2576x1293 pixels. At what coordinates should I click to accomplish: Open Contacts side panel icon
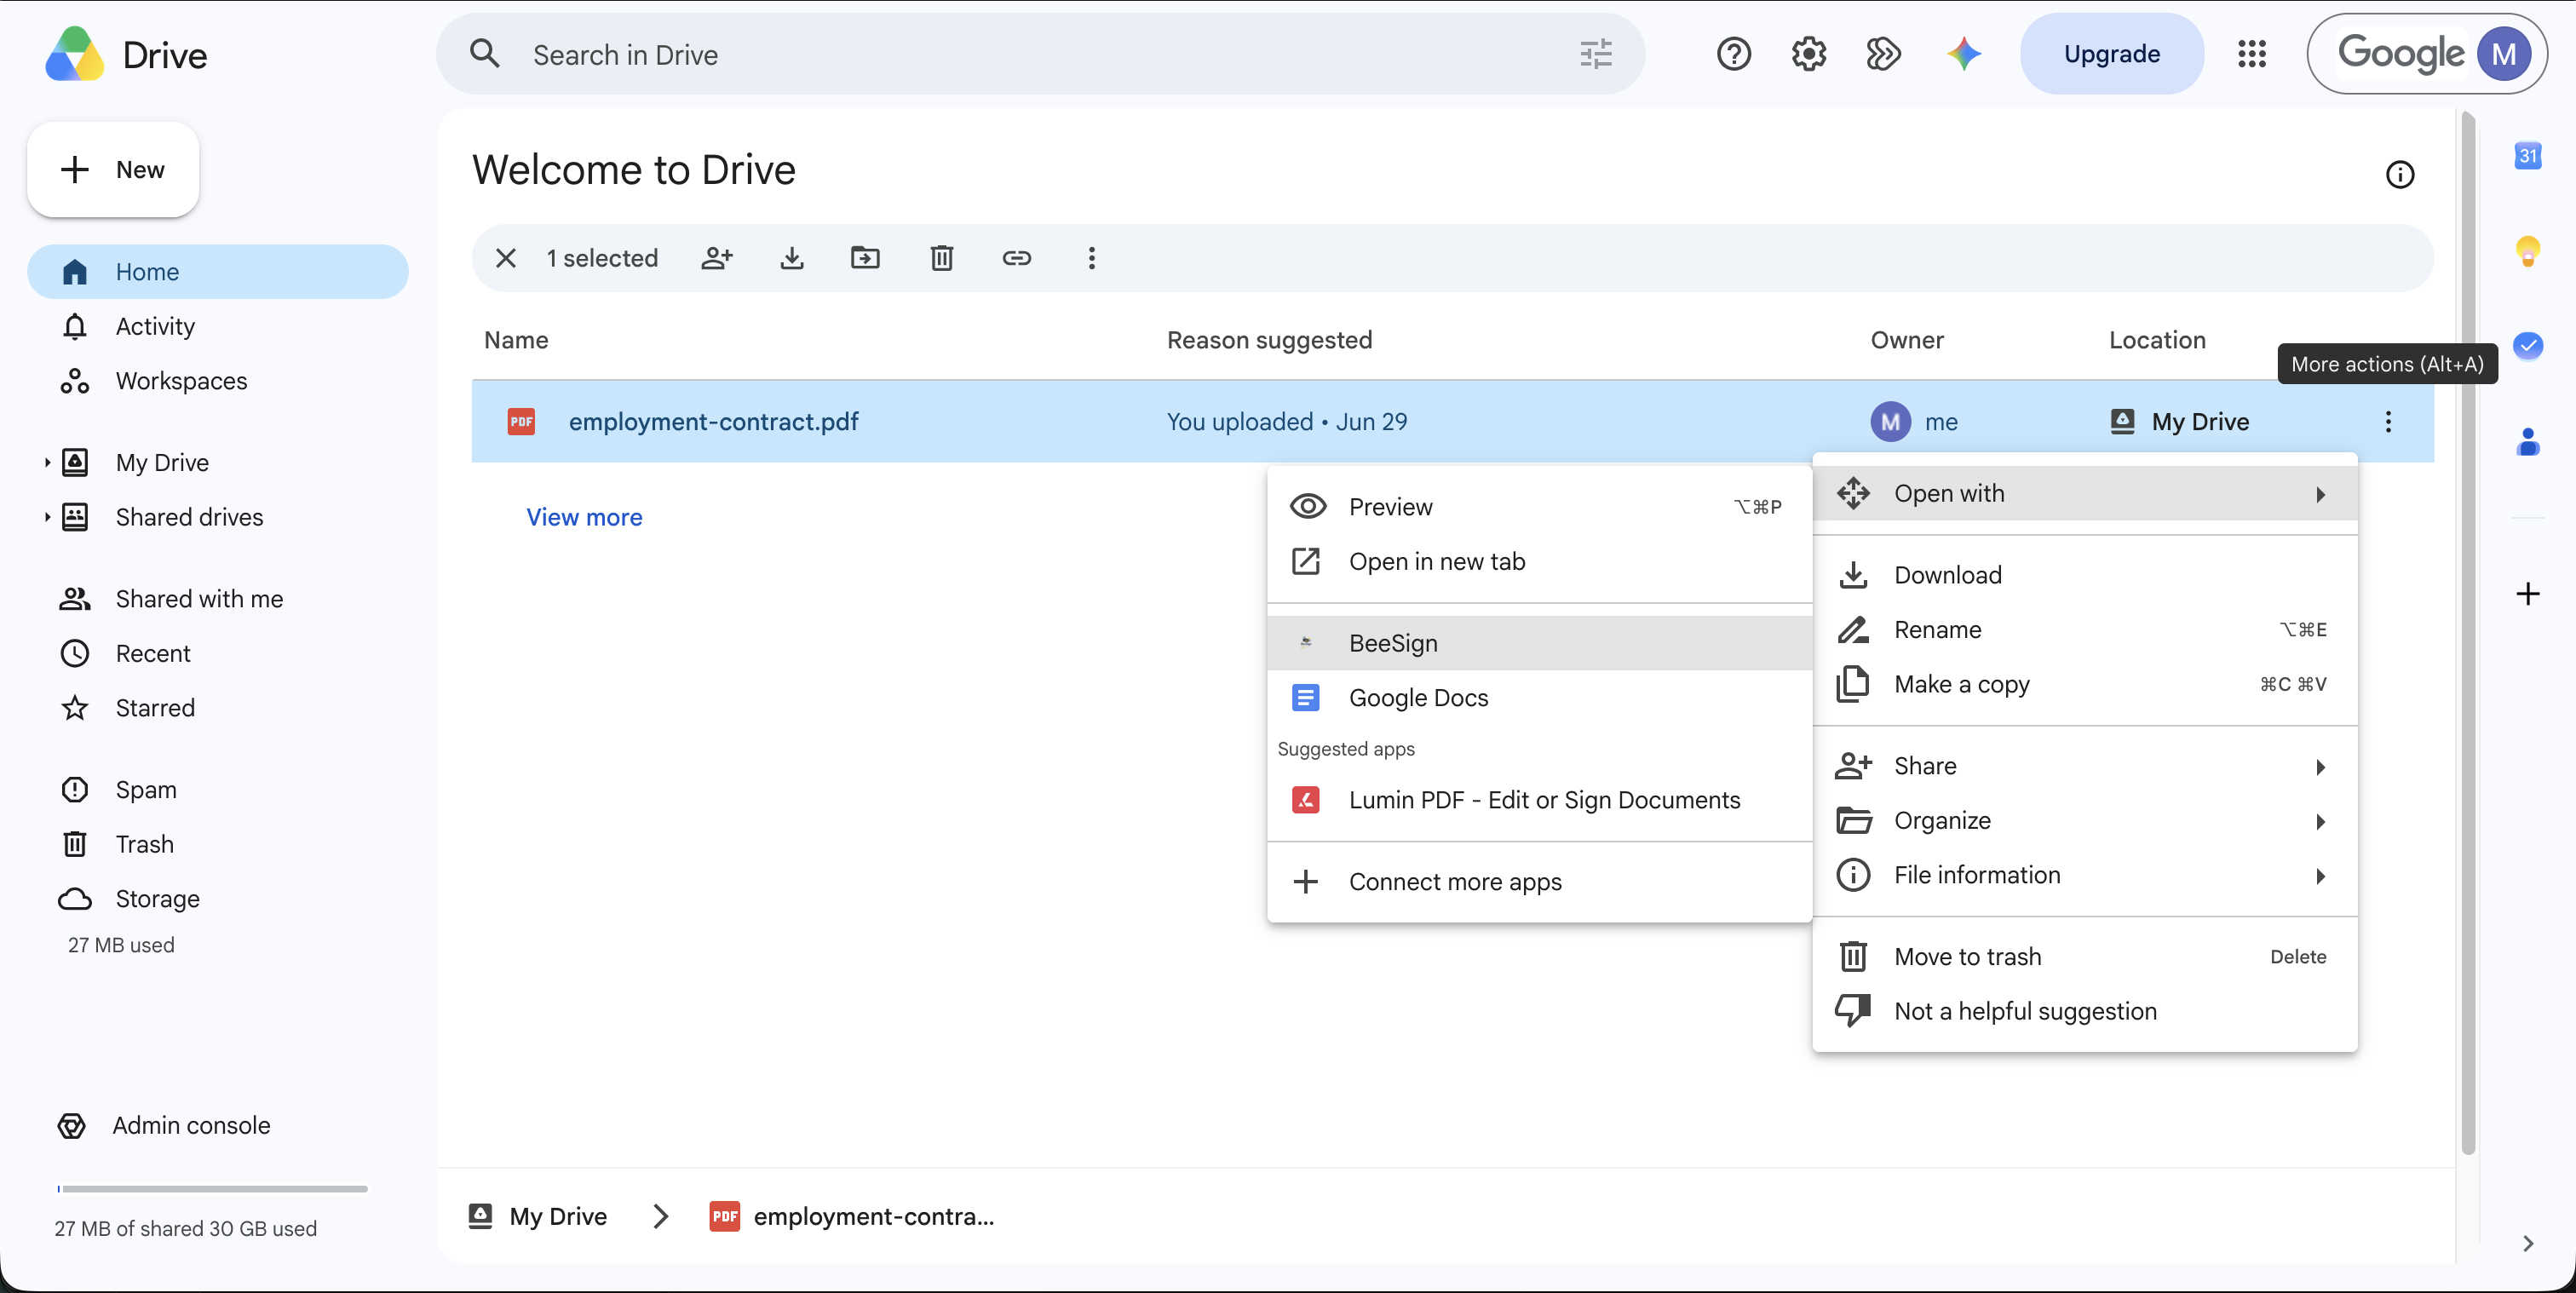point(2527,441)
